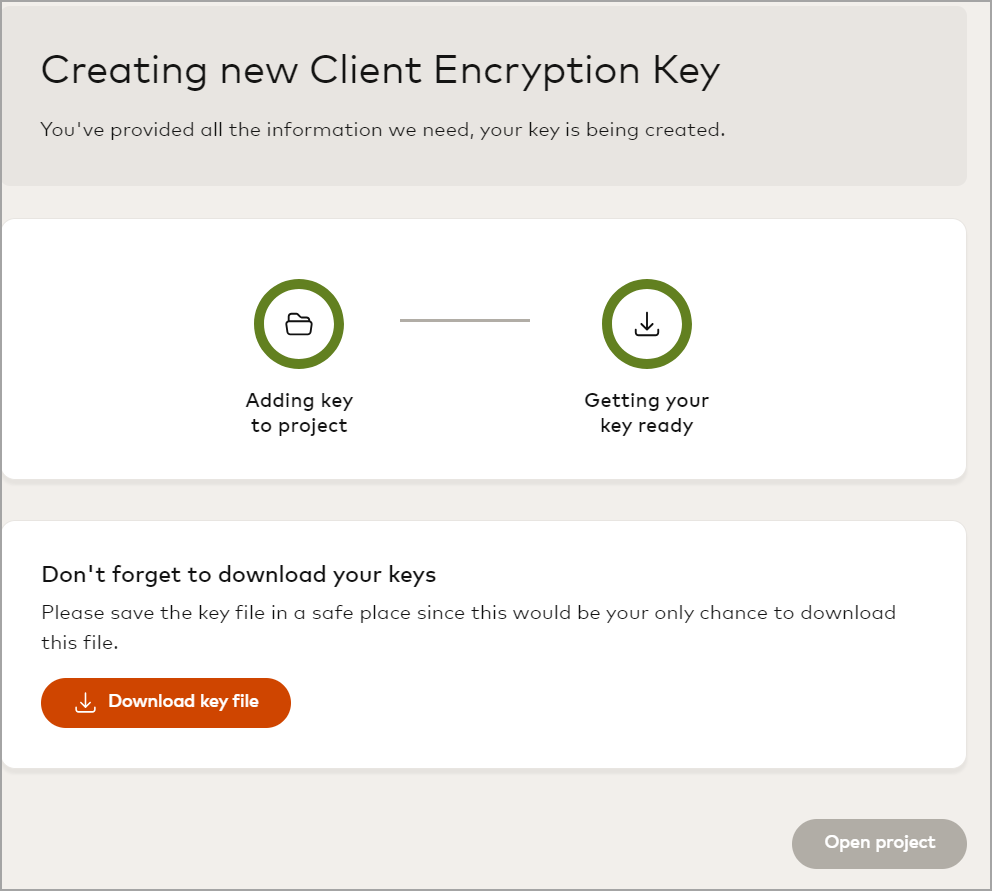This screenshot has width=992, height=891.
Task: Click the "Please save the key file" paragraph
Action: coord(468,612)
